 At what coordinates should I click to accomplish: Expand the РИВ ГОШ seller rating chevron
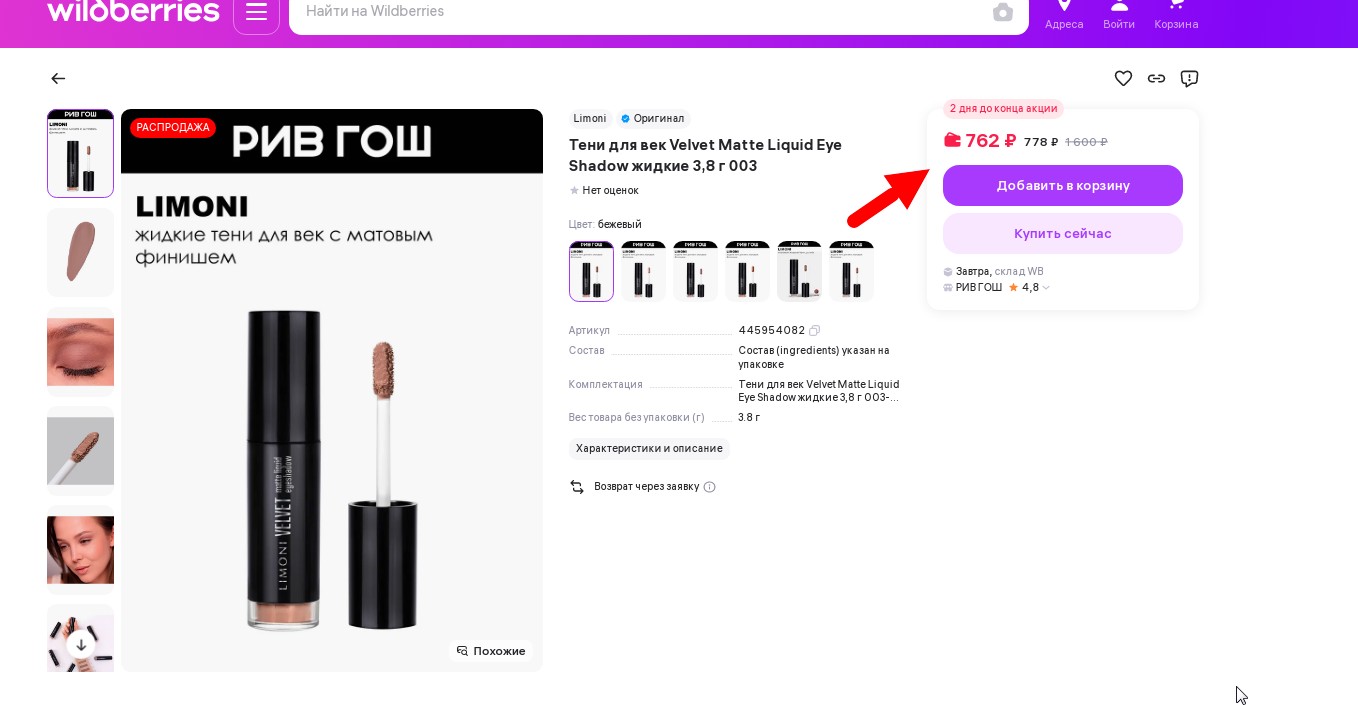click(1046, 288)
